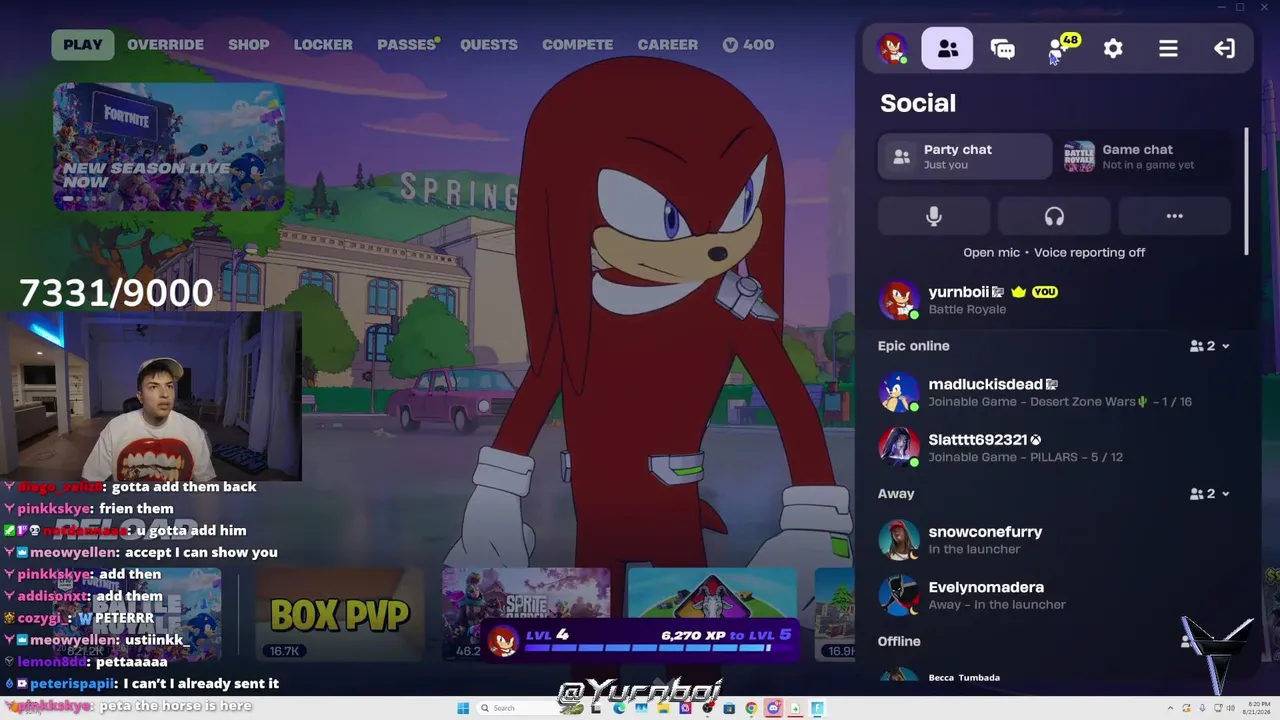
Task: Click the "Open mic · Voice reporting off" status text
Action: coord(1054,253)
